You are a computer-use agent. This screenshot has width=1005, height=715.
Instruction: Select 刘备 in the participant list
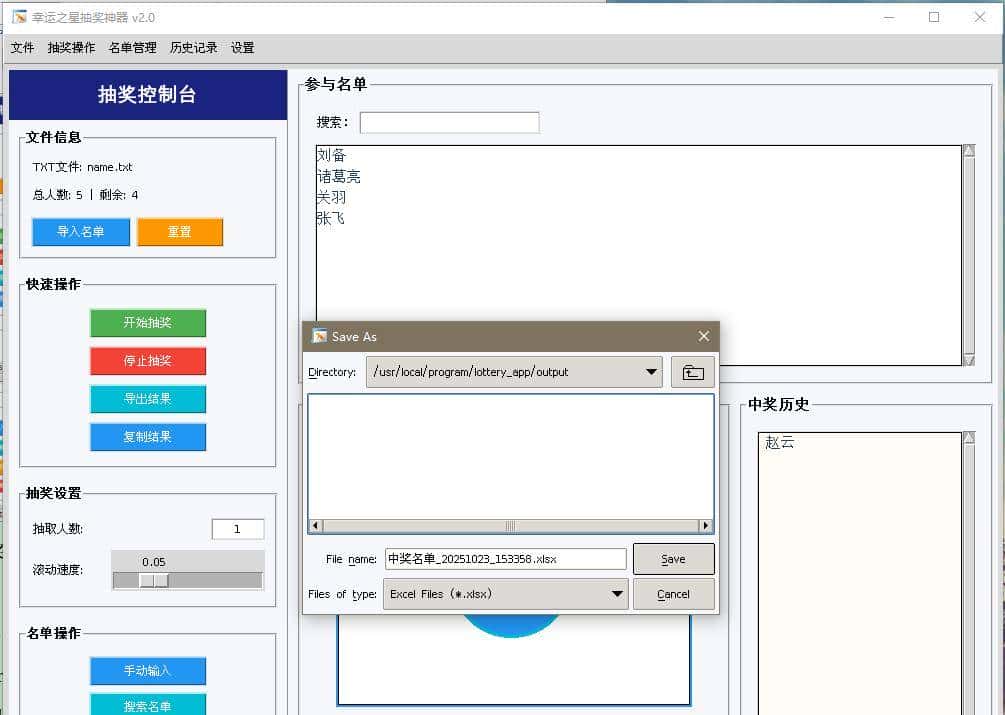[x=330, y=155]
